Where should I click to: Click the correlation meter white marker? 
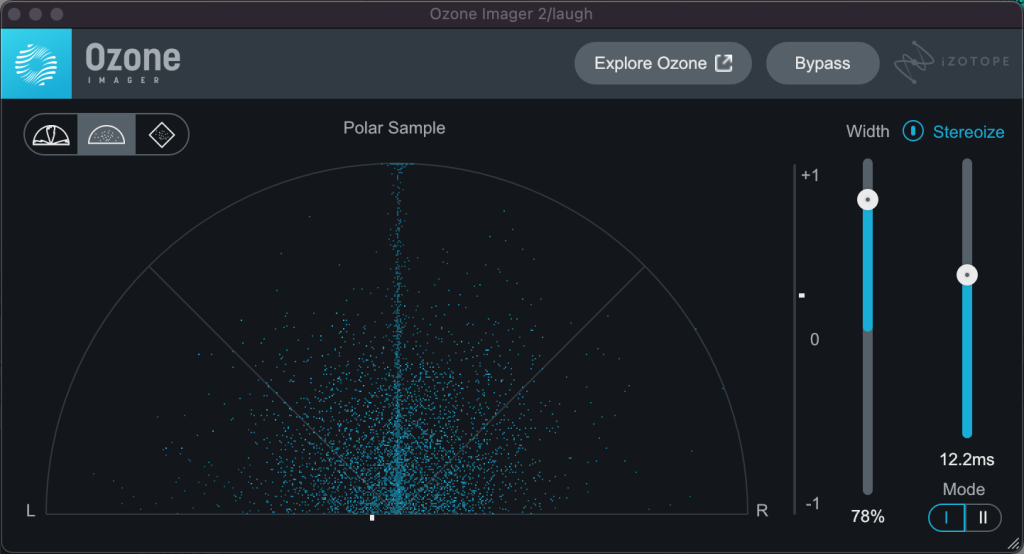[x=802, y=295]
